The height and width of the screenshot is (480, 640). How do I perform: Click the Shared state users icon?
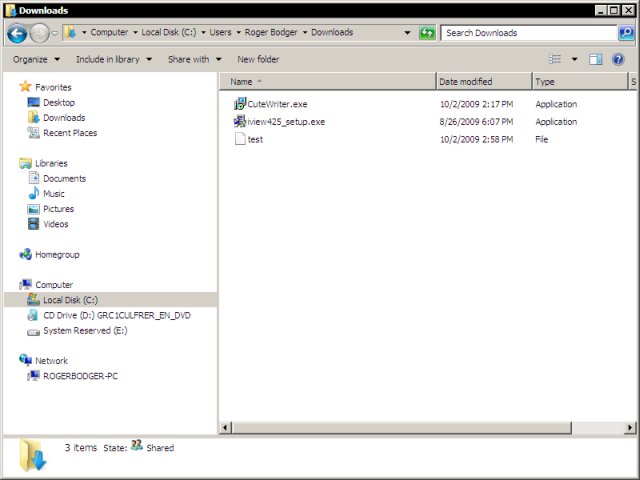pos(137,445)
